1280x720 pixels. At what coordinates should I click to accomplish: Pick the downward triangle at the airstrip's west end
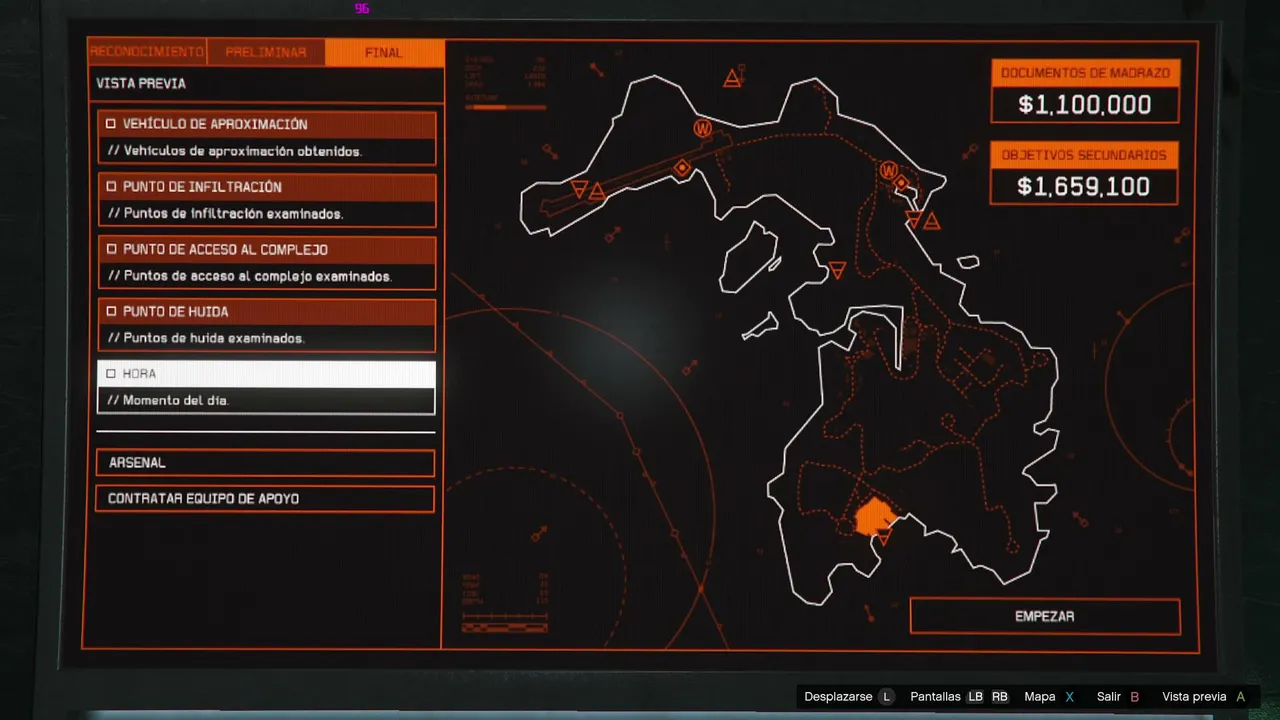pyautogui.click(x=579, y=188)
